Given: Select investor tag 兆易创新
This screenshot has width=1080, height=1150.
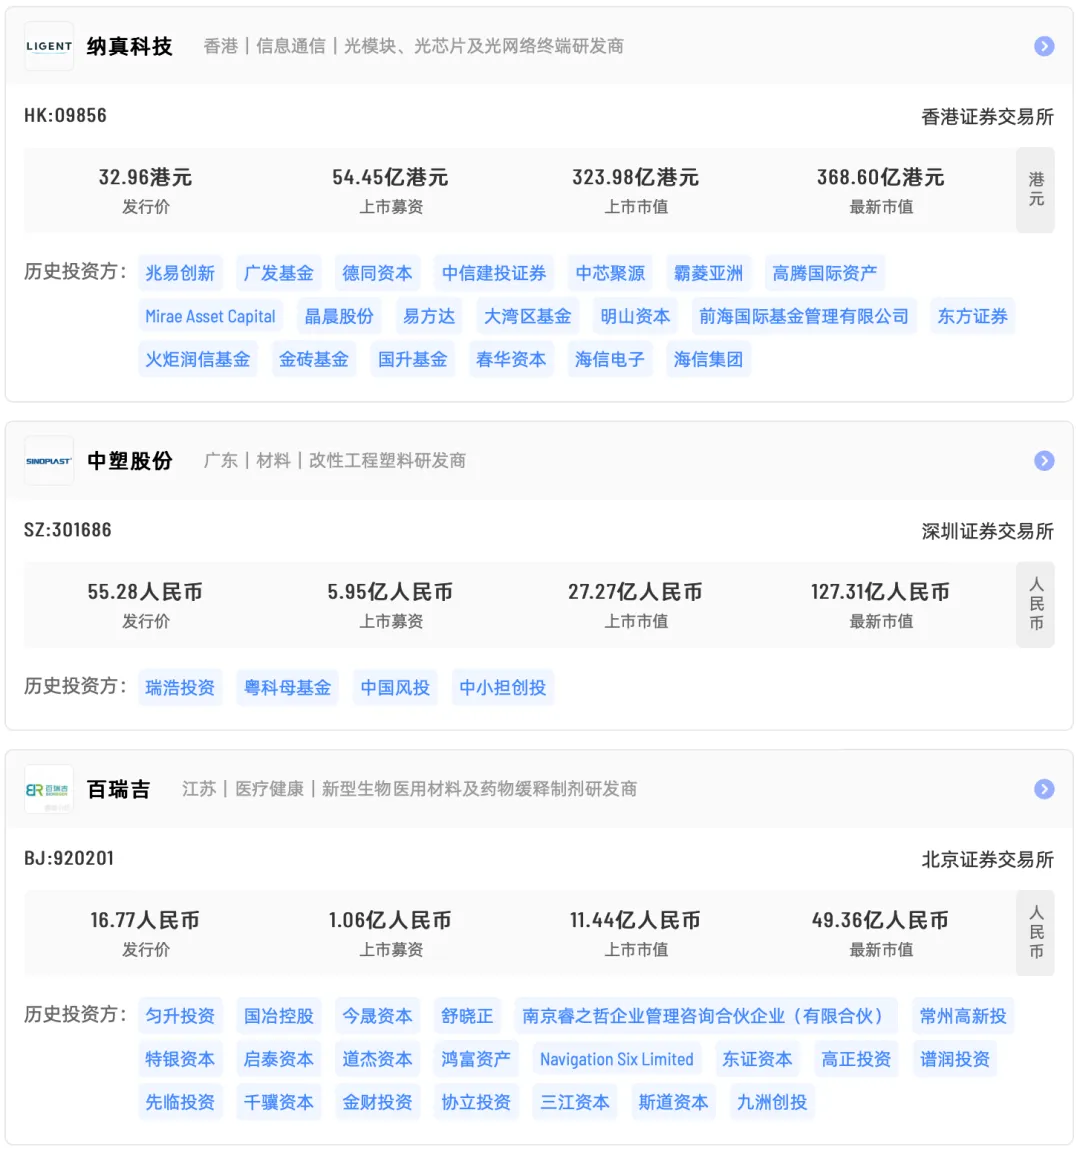Looking at the screenshot, I should [180, 273].
